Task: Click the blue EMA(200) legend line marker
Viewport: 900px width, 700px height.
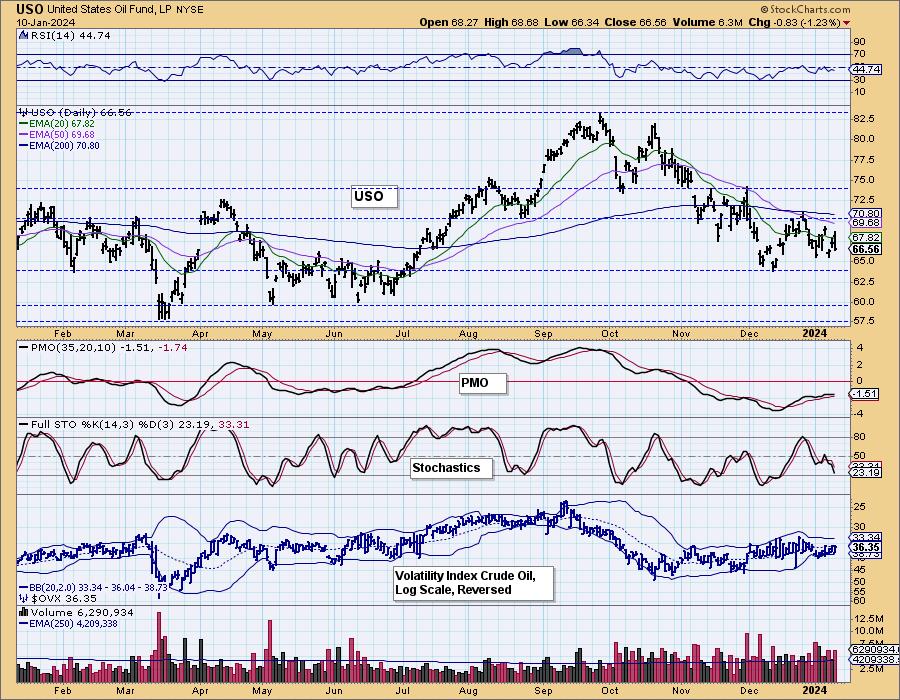Action: 24,146
